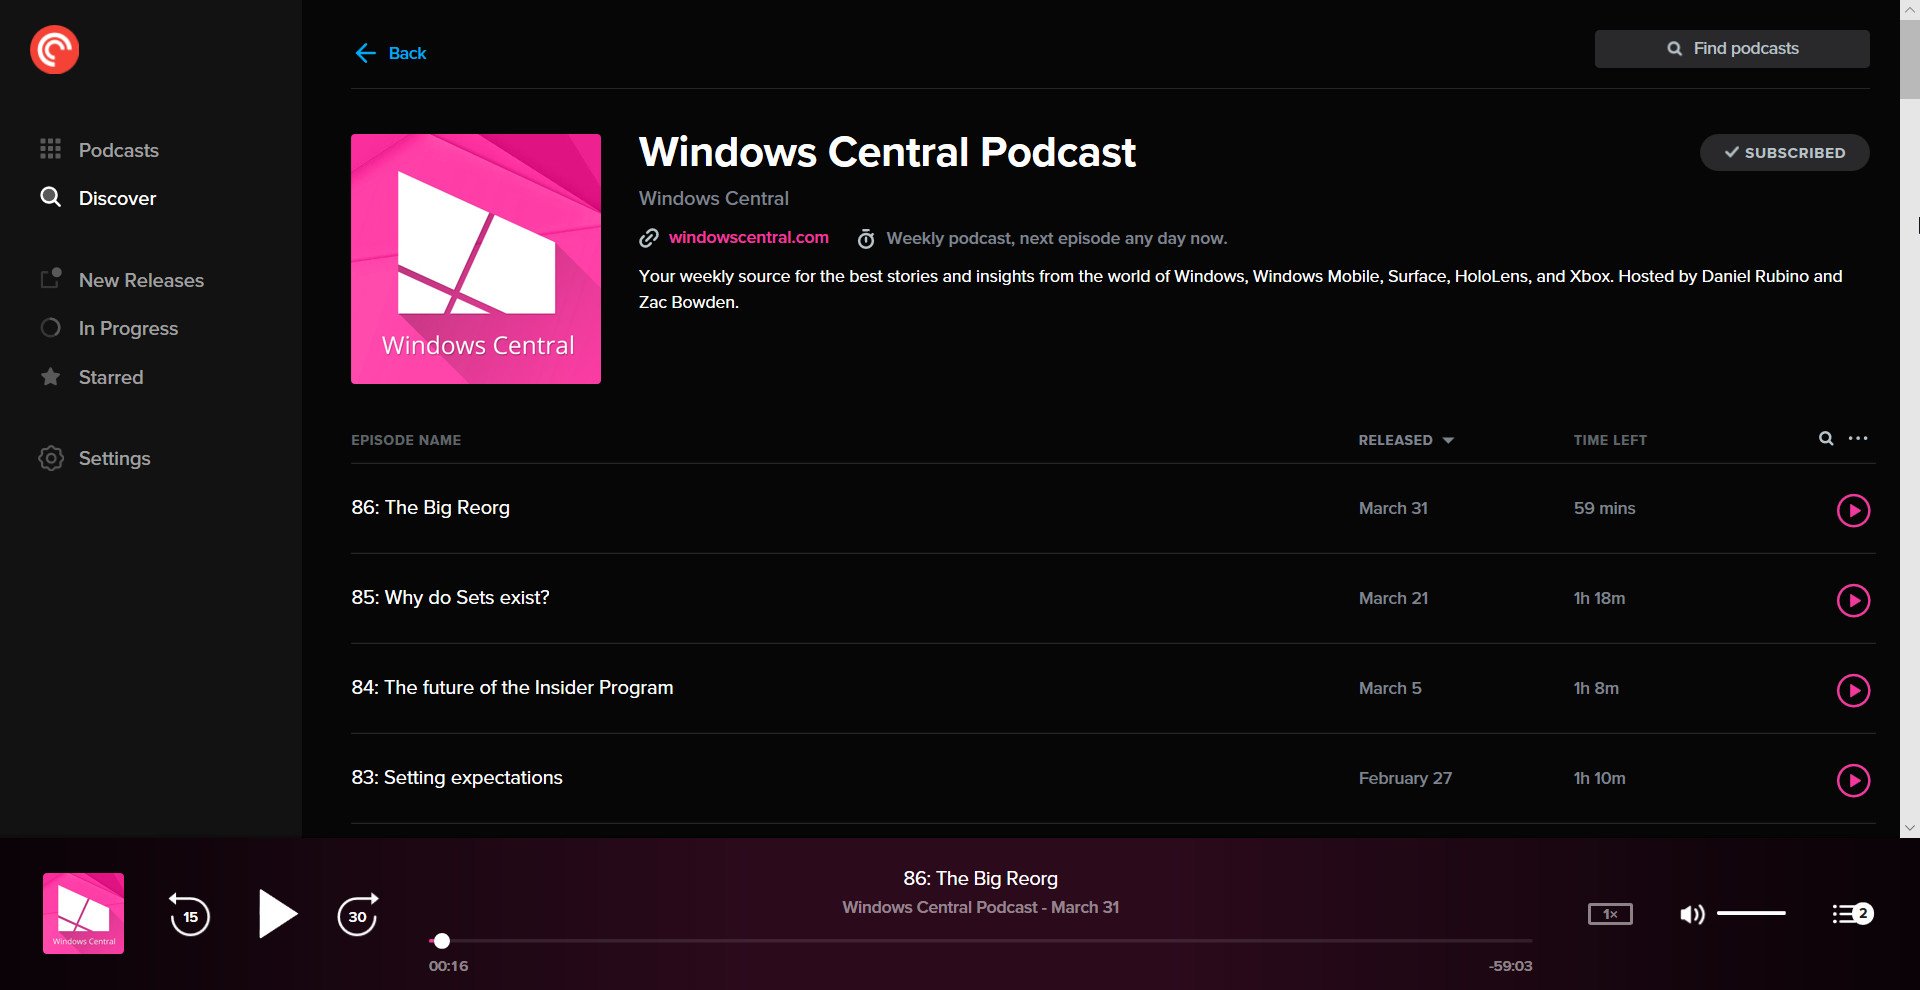Image resolution: width=1920 pixels, height=990 pixels.
Task: Click the 'March 31' release date in list
Action: tap(1393, 508)
